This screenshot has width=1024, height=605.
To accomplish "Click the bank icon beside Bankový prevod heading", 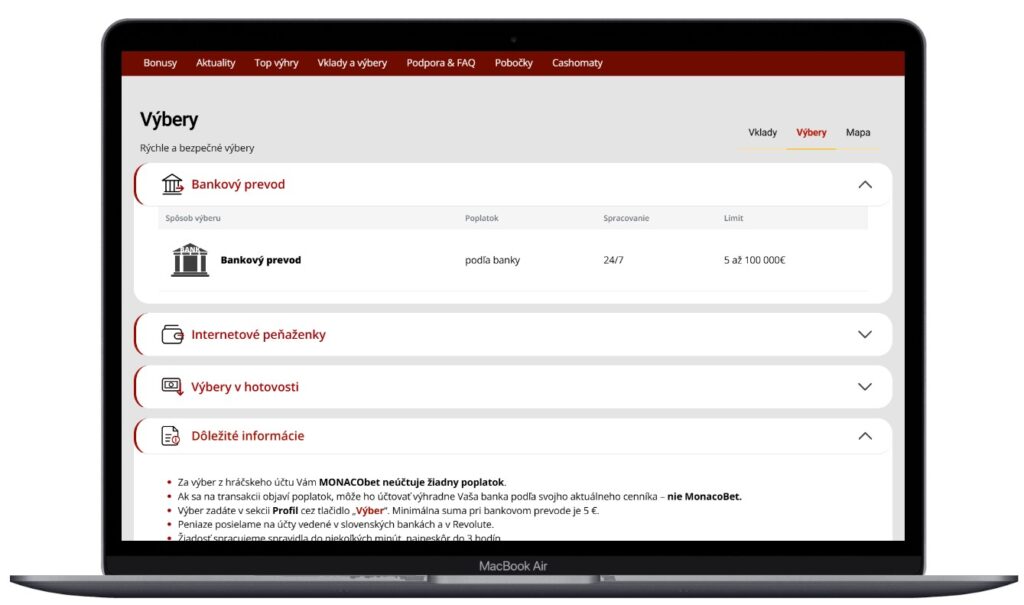I will (x=172, y=184).
